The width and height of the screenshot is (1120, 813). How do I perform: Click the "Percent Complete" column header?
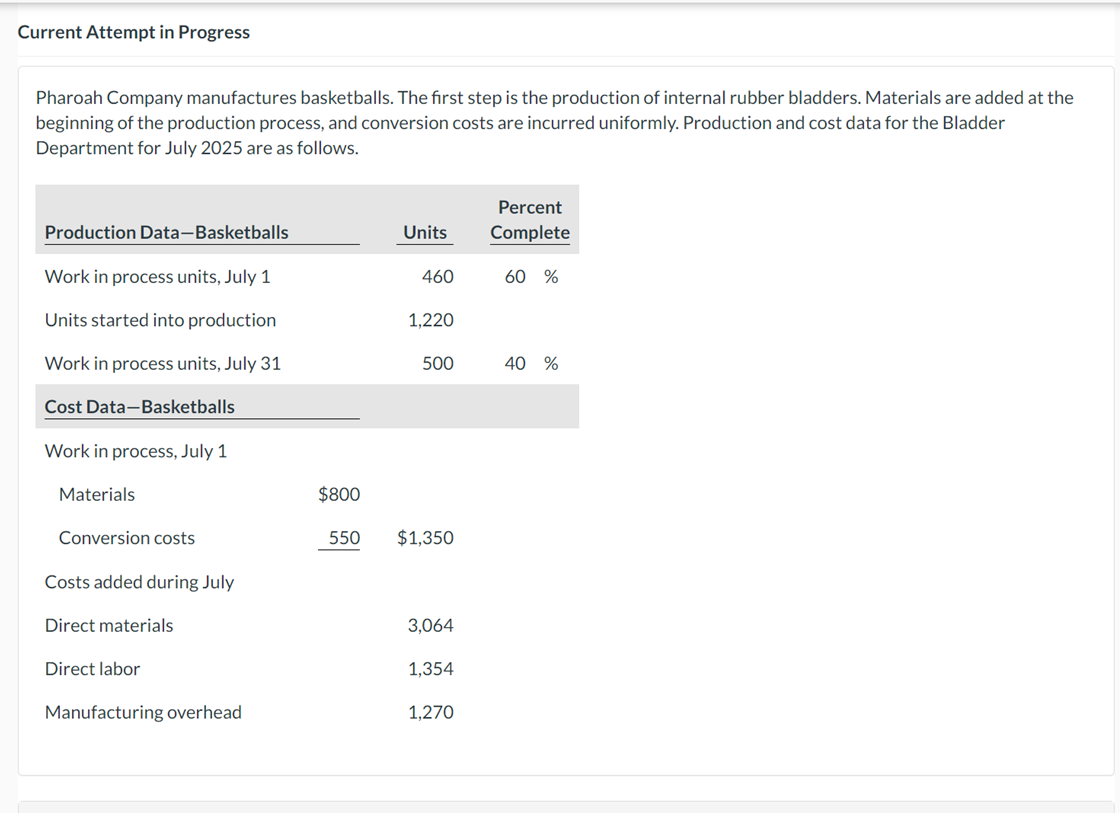click(x=530, y=220)
